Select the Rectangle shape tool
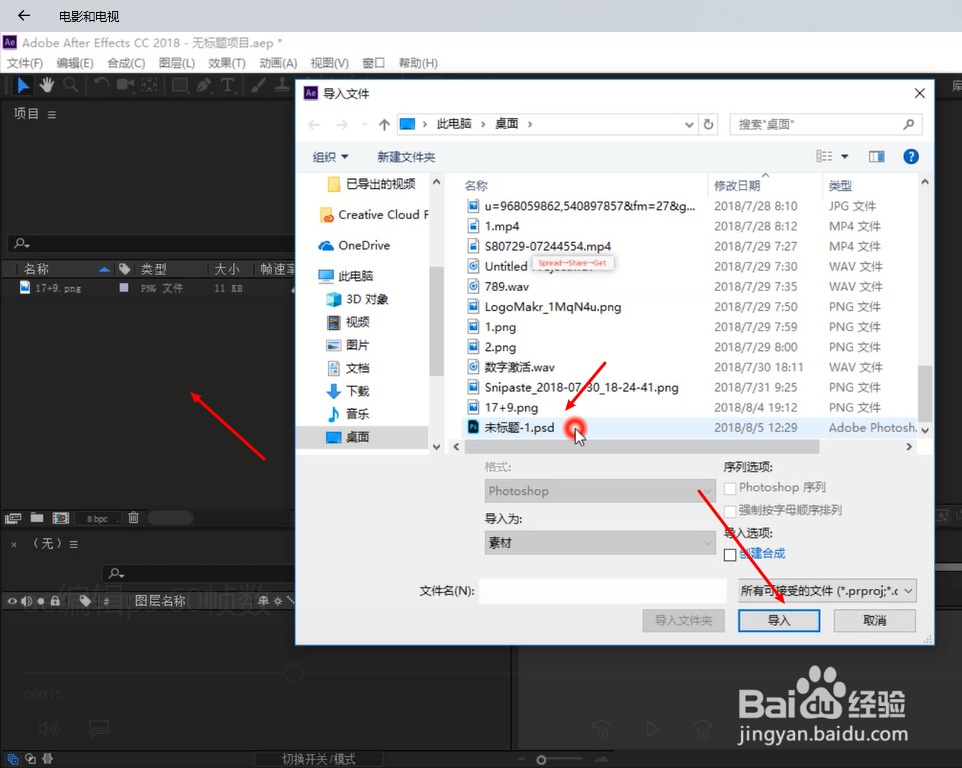962x768 pixels. [x=180, y=85]
